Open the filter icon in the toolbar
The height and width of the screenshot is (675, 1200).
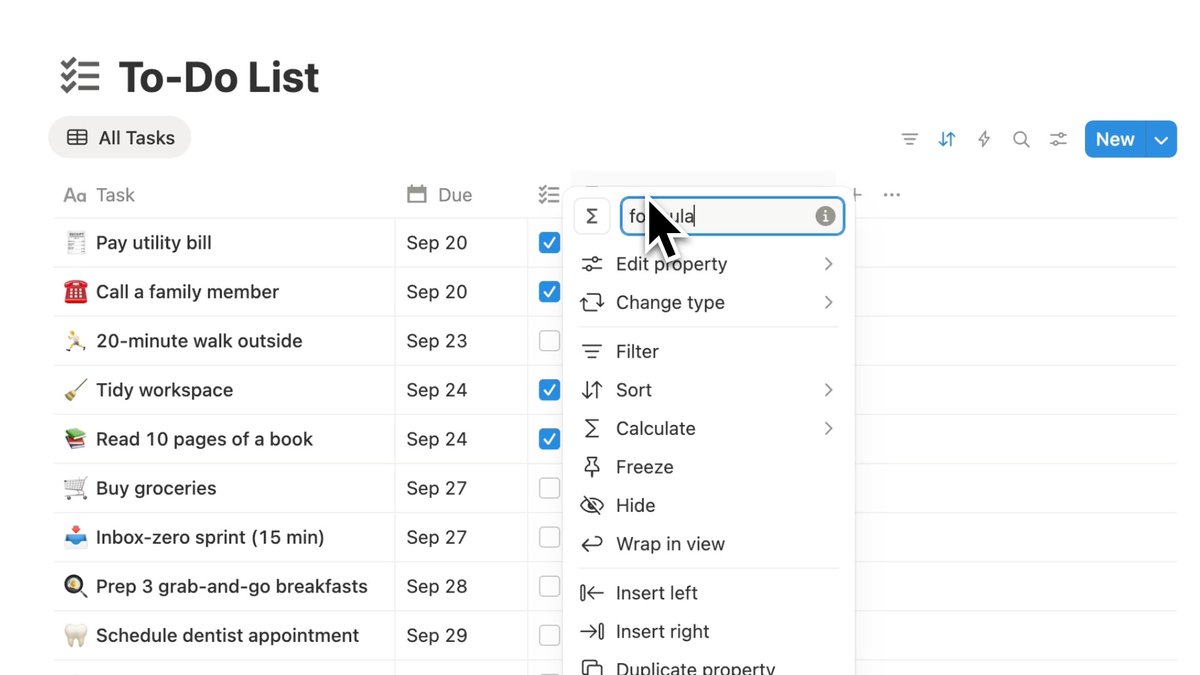tap(909, 139)
